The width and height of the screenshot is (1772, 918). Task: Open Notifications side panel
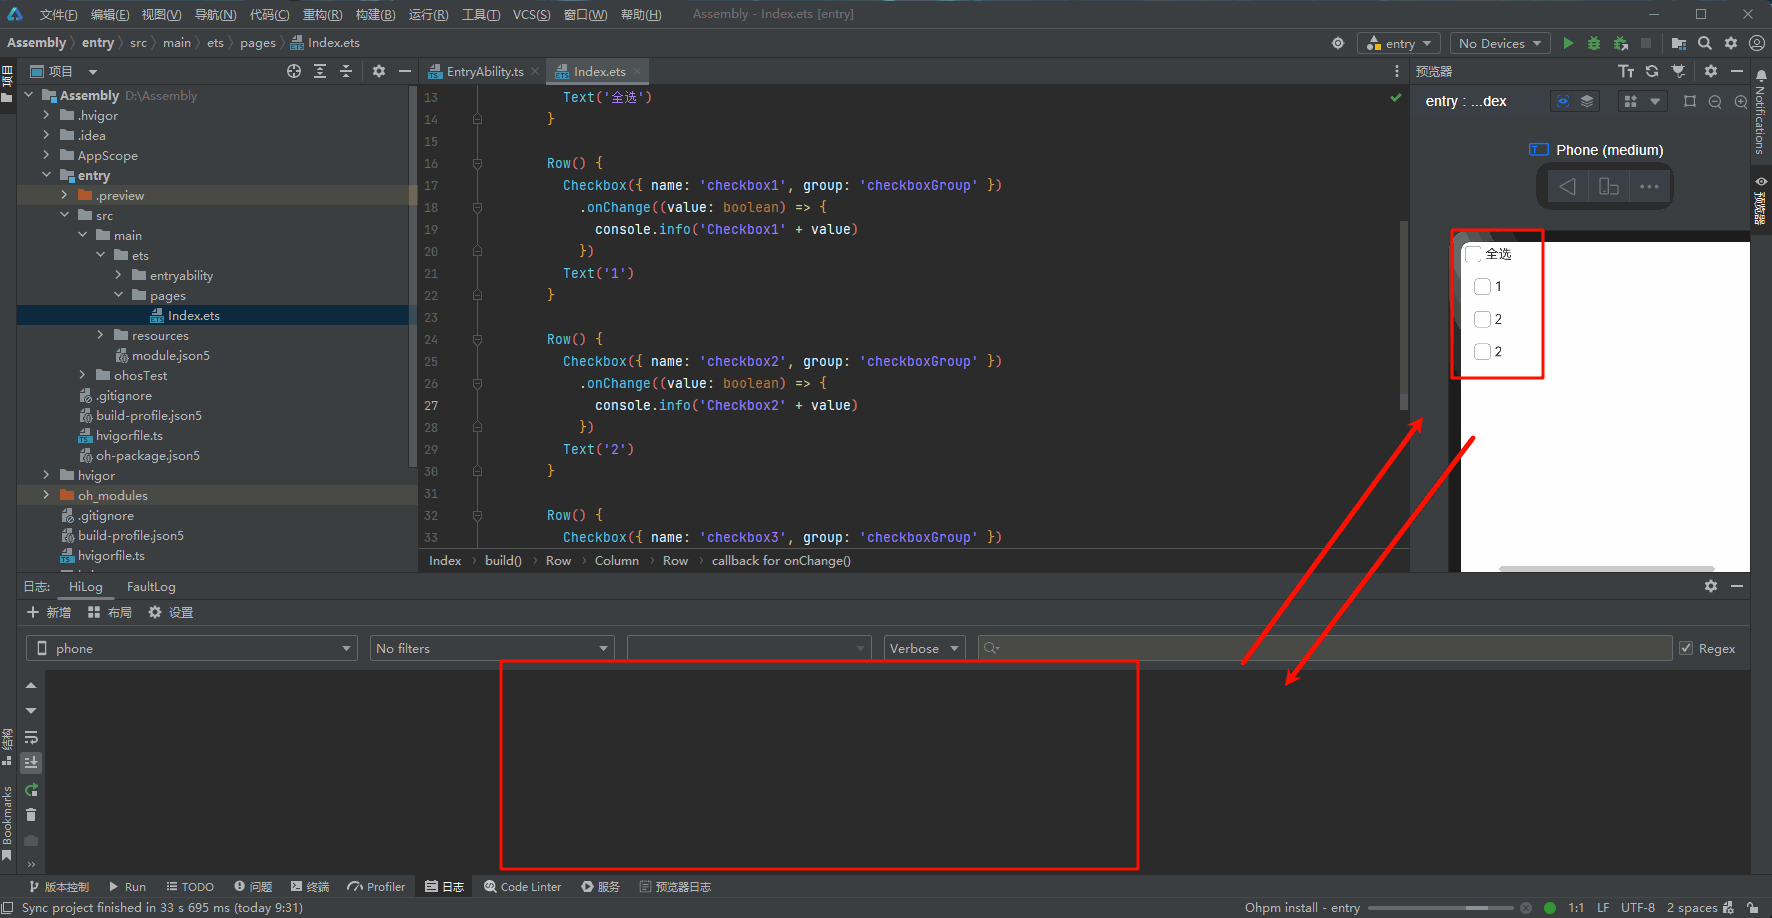(1760, 112)
